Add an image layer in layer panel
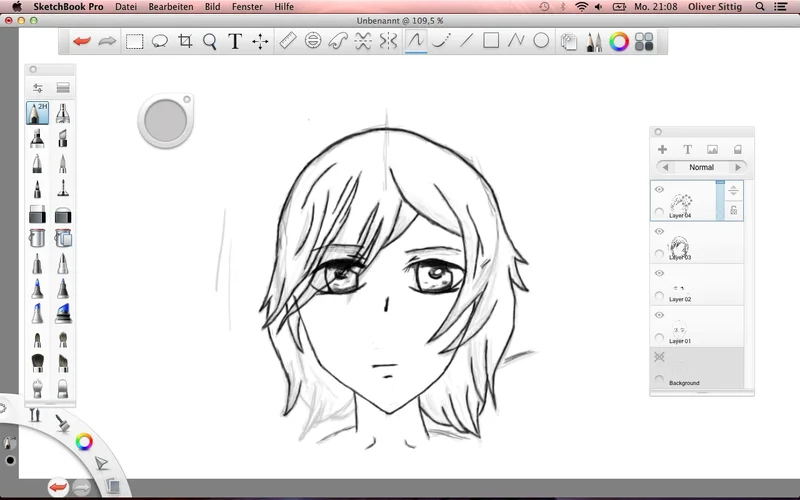The height and width of the screenshot is (500, 800). click(712, 149)
